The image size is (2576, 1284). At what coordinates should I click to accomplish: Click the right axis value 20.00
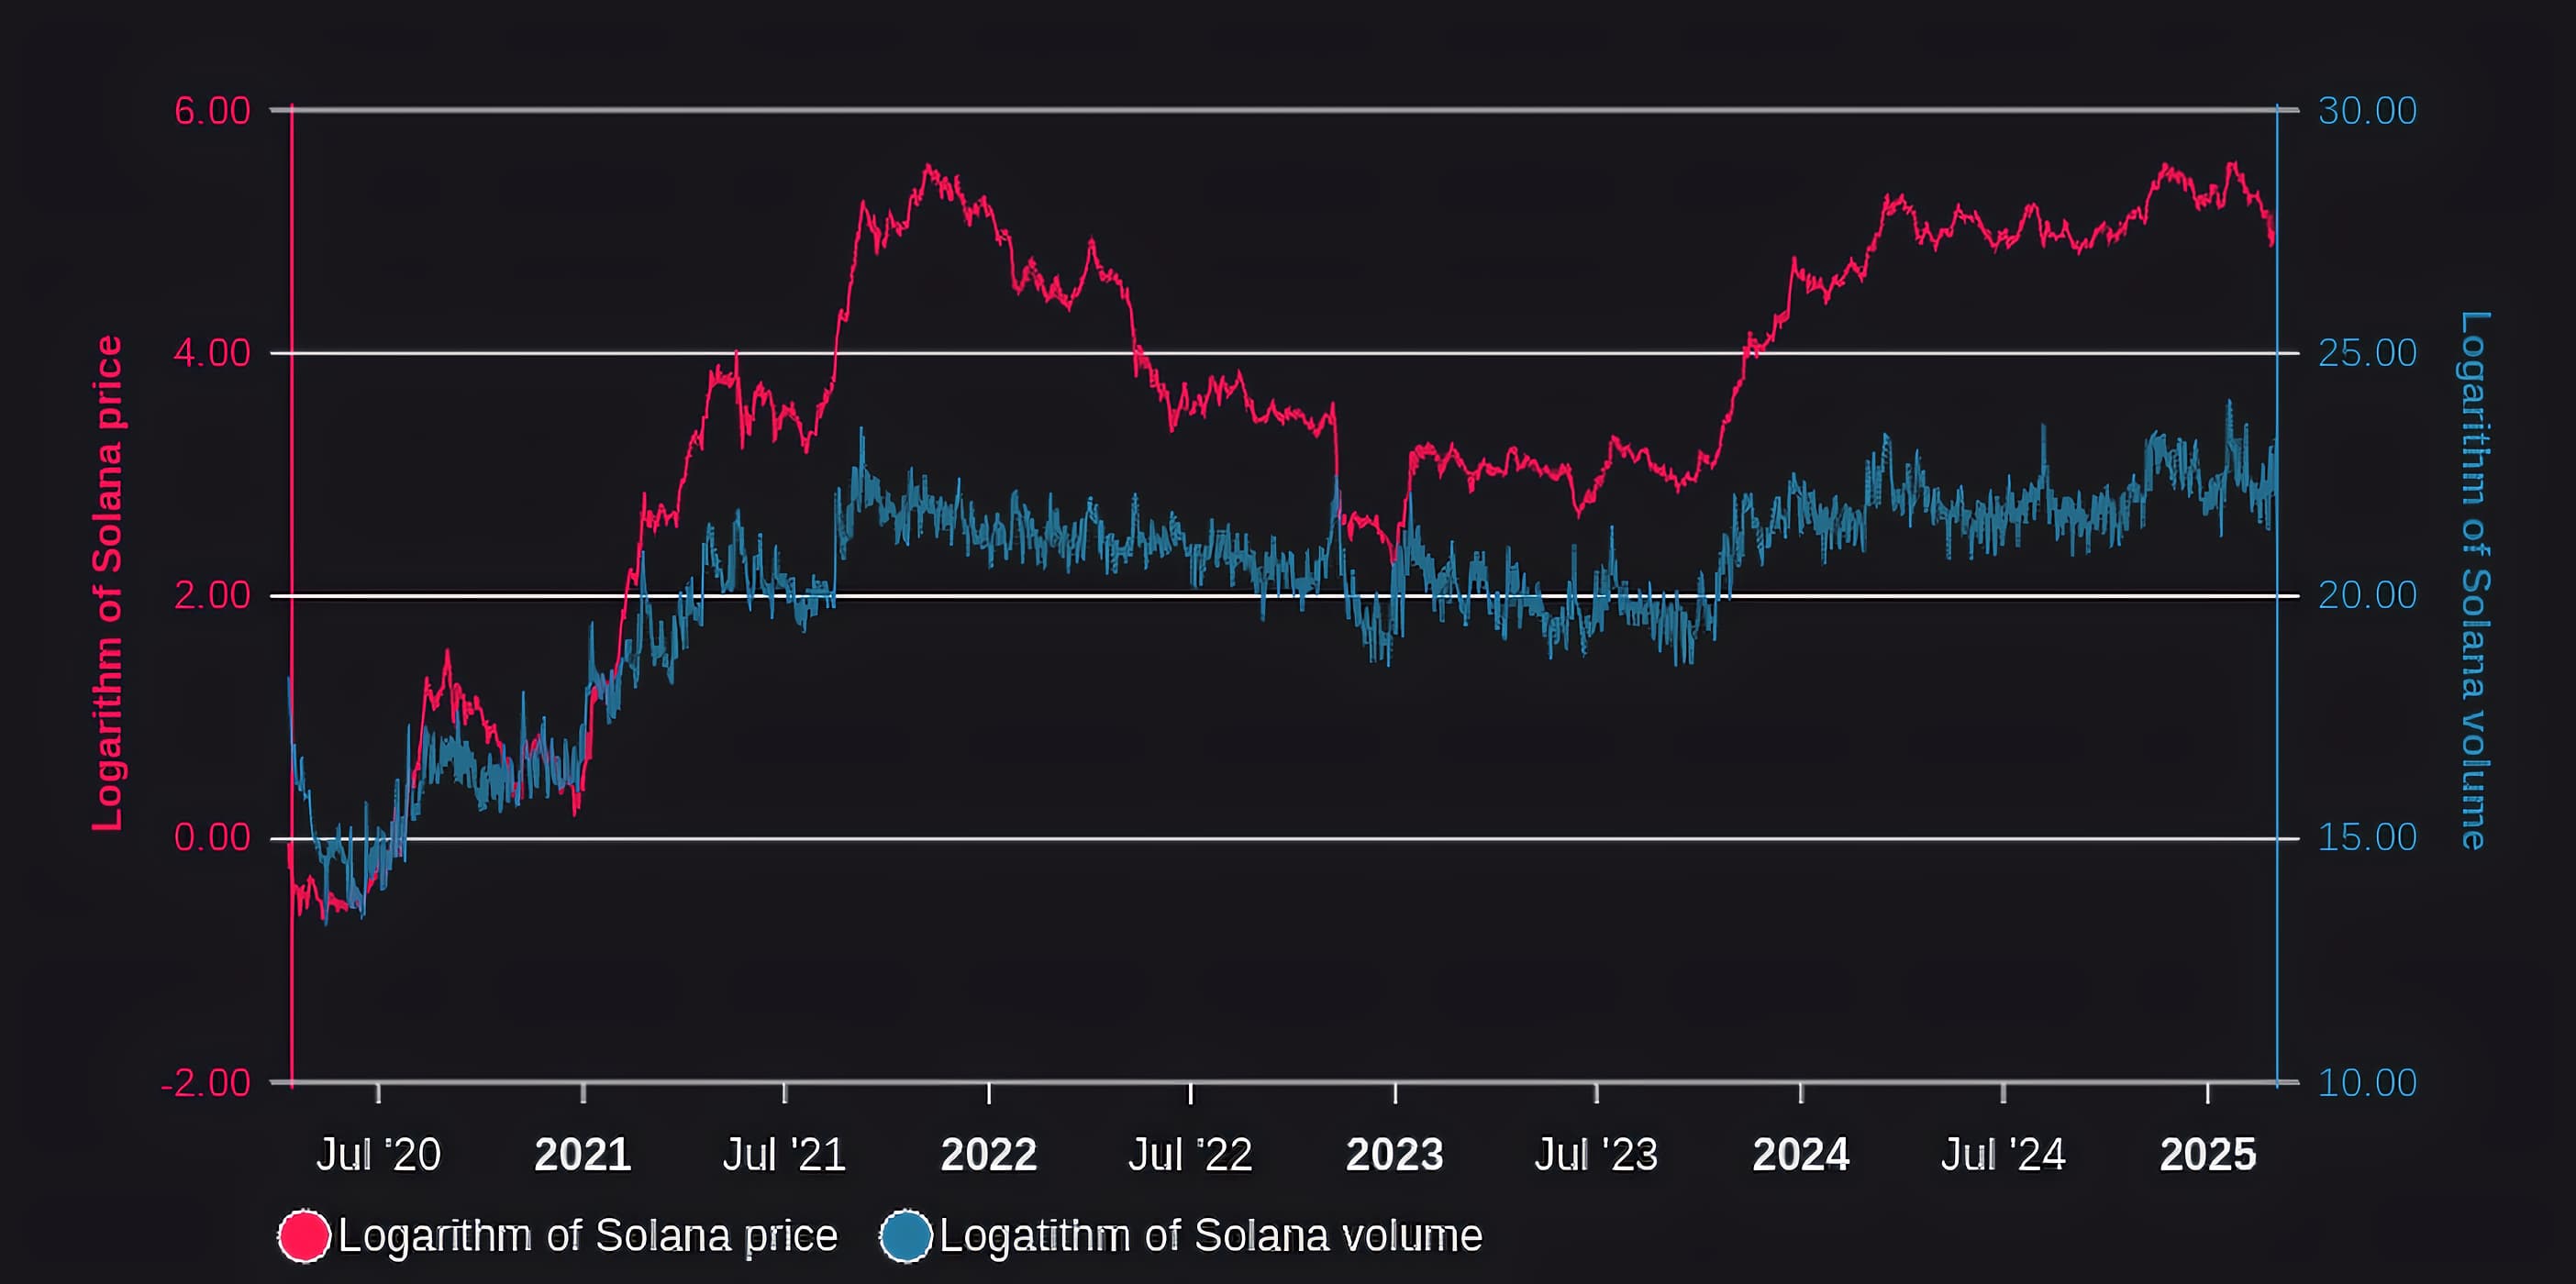click(x=2367, y=596)
